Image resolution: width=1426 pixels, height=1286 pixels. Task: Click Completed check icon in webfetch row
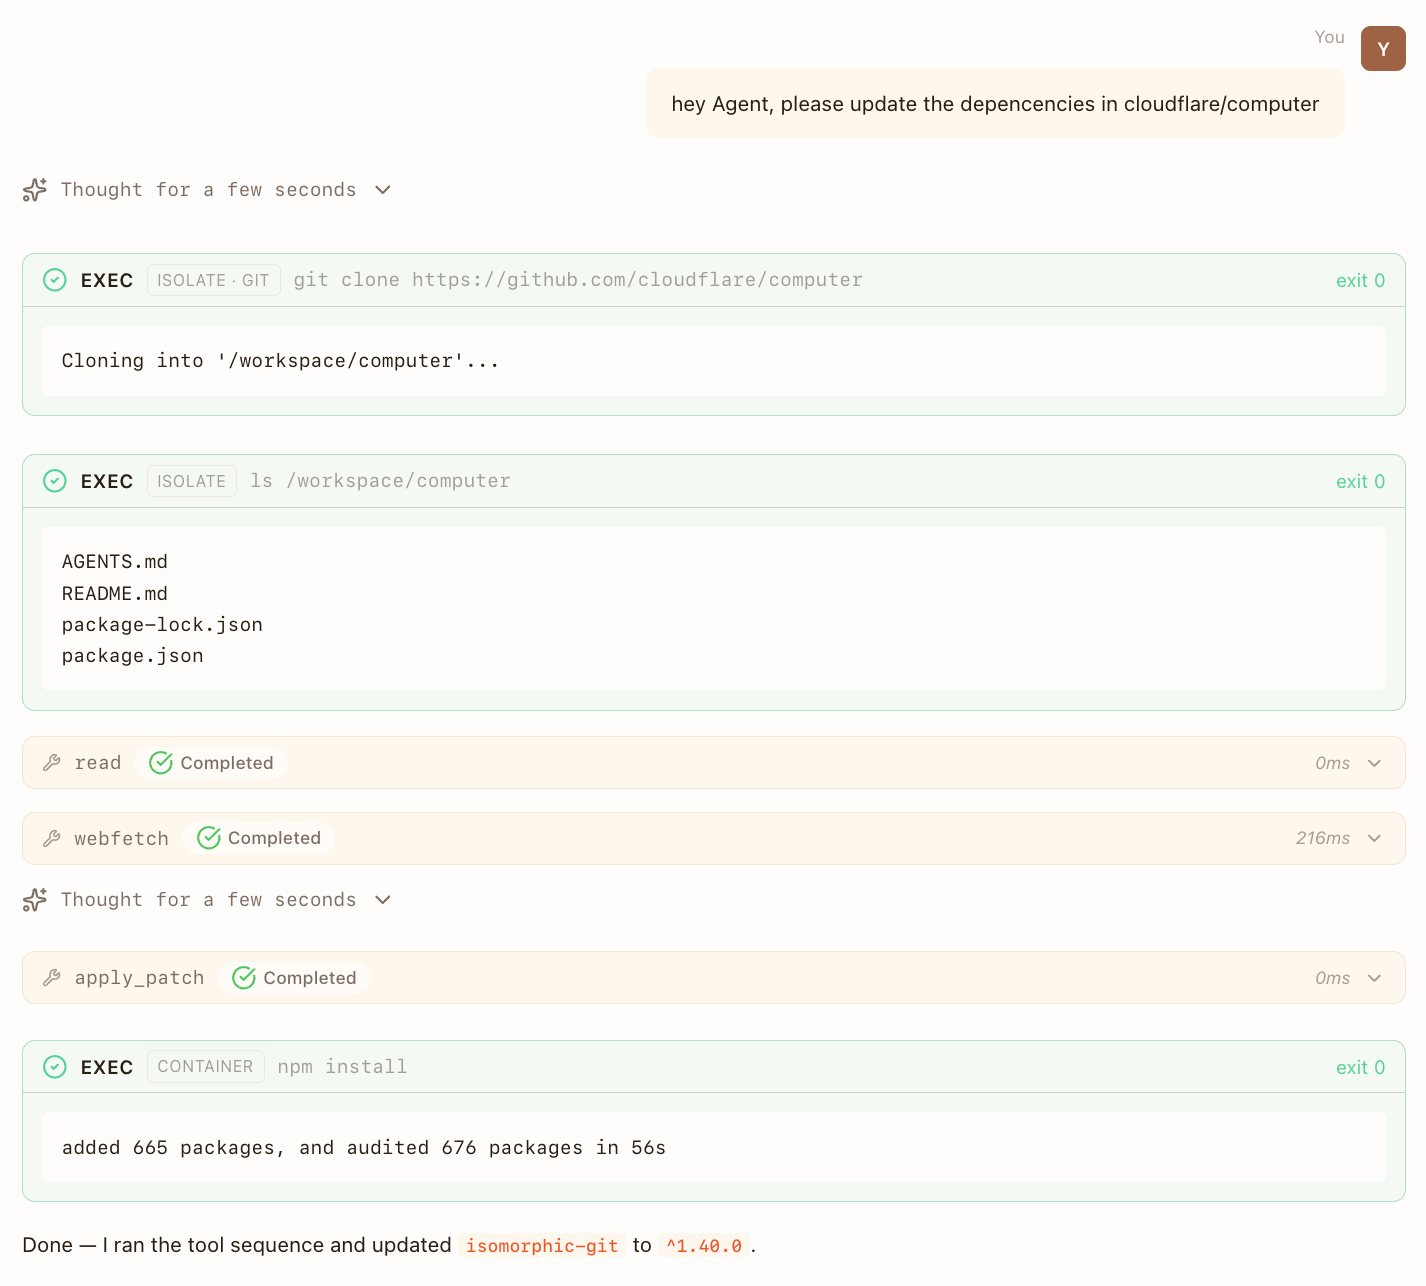point(209,838)
